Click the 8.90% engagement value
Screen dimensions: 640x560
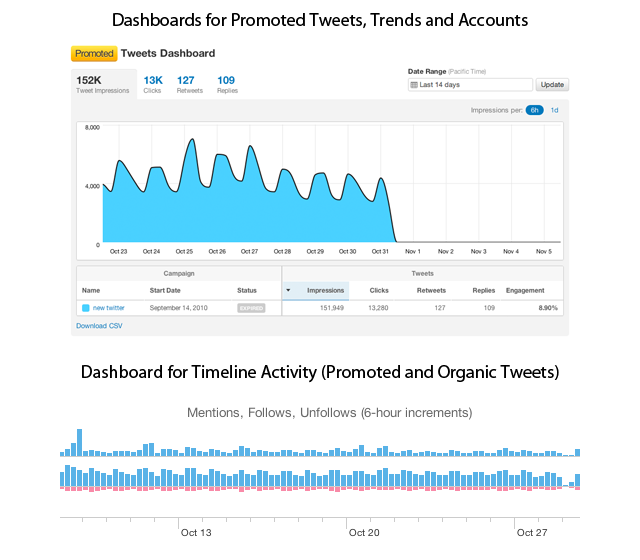click(548, 308)
